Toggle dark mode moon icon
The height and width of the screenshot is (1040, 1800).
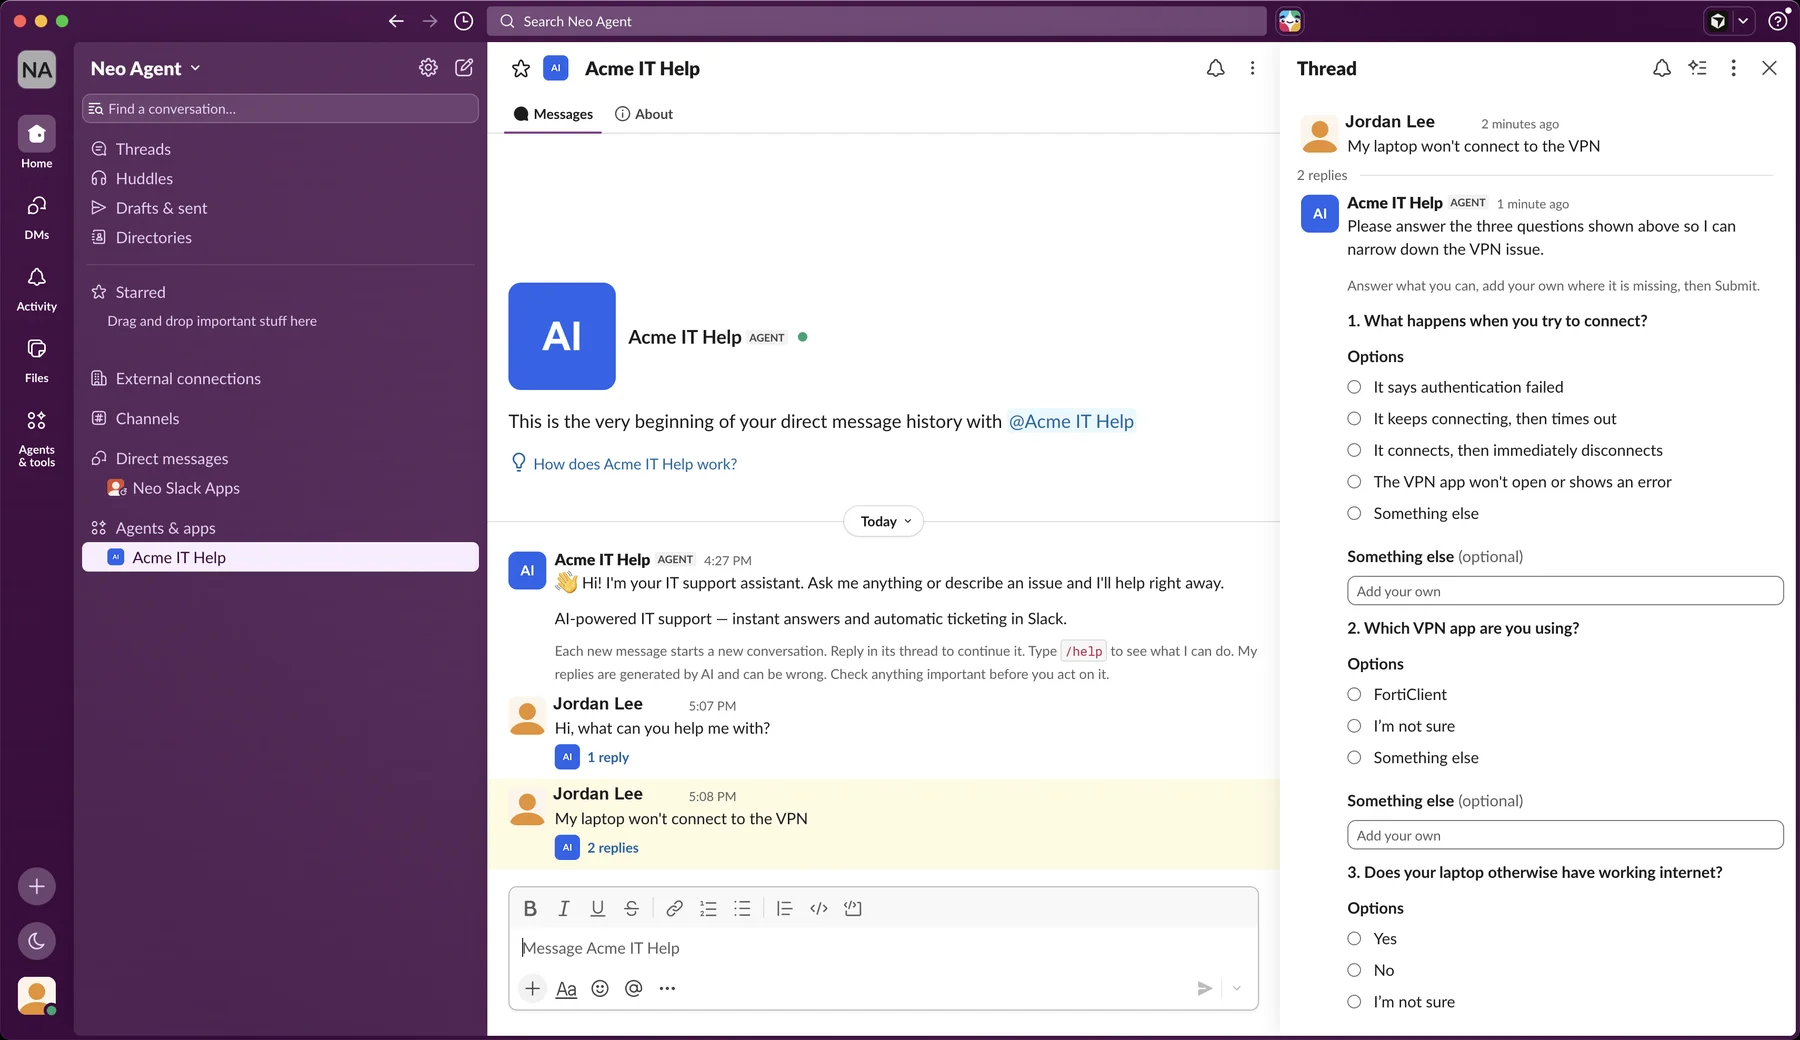click(x=37, y=941)
